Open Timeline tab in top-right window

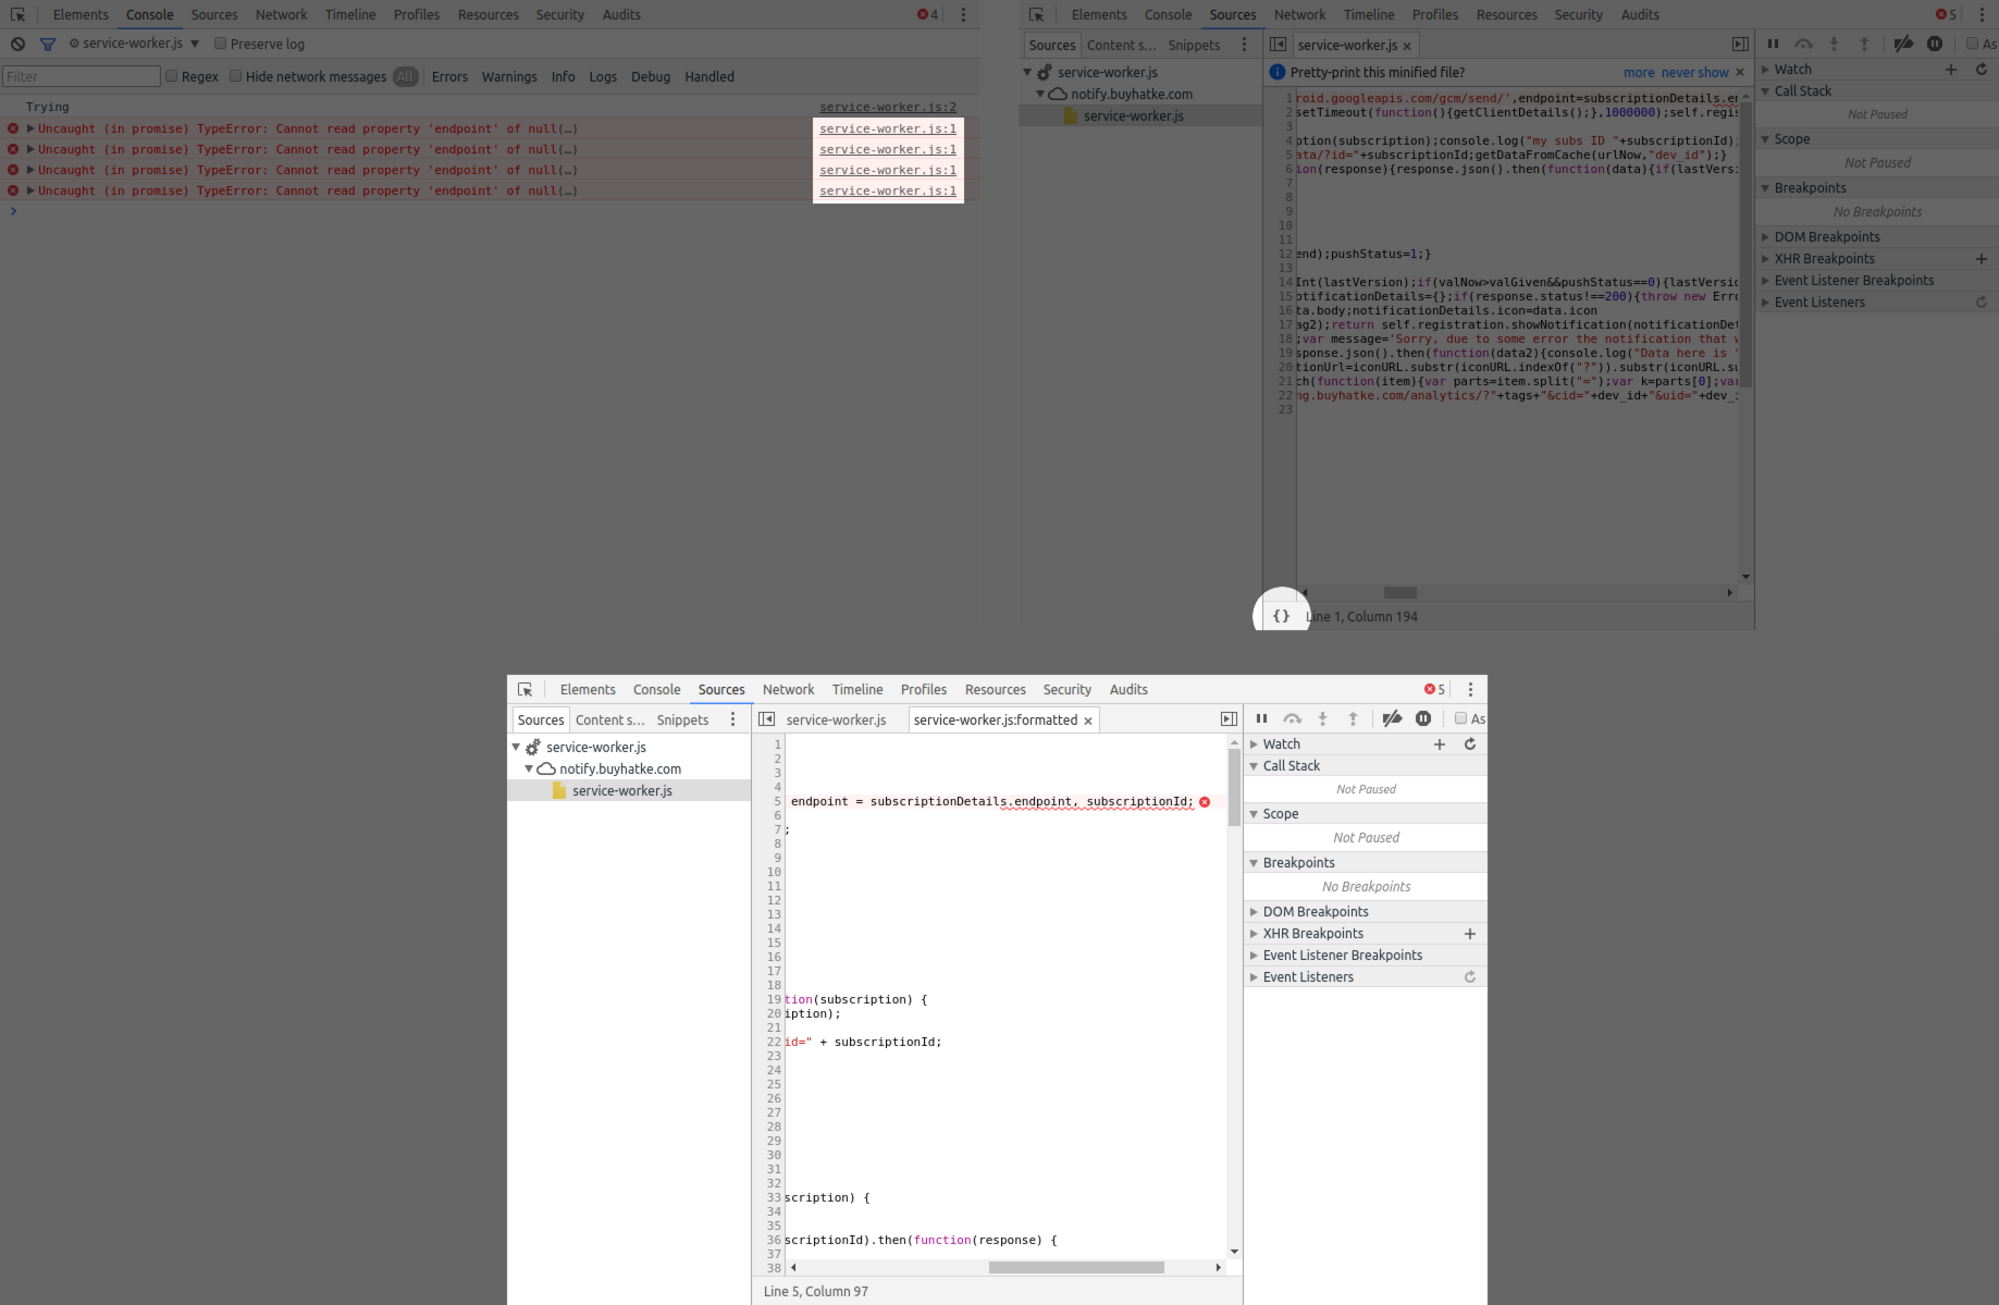(1368, 15)
